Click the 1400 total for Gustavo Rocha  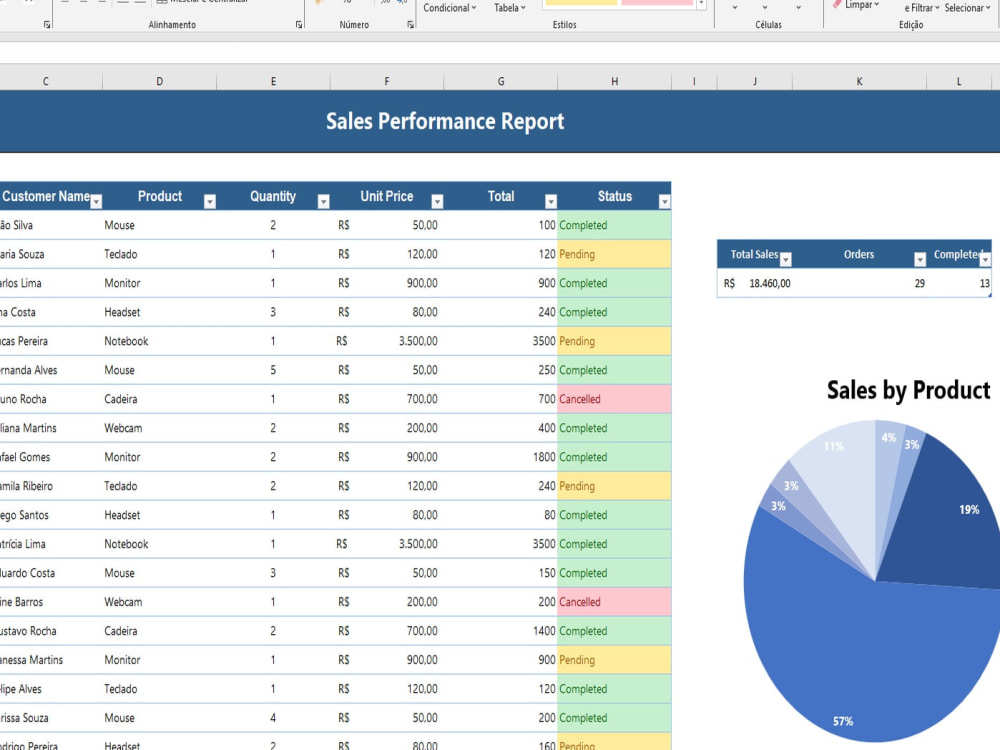501,631
